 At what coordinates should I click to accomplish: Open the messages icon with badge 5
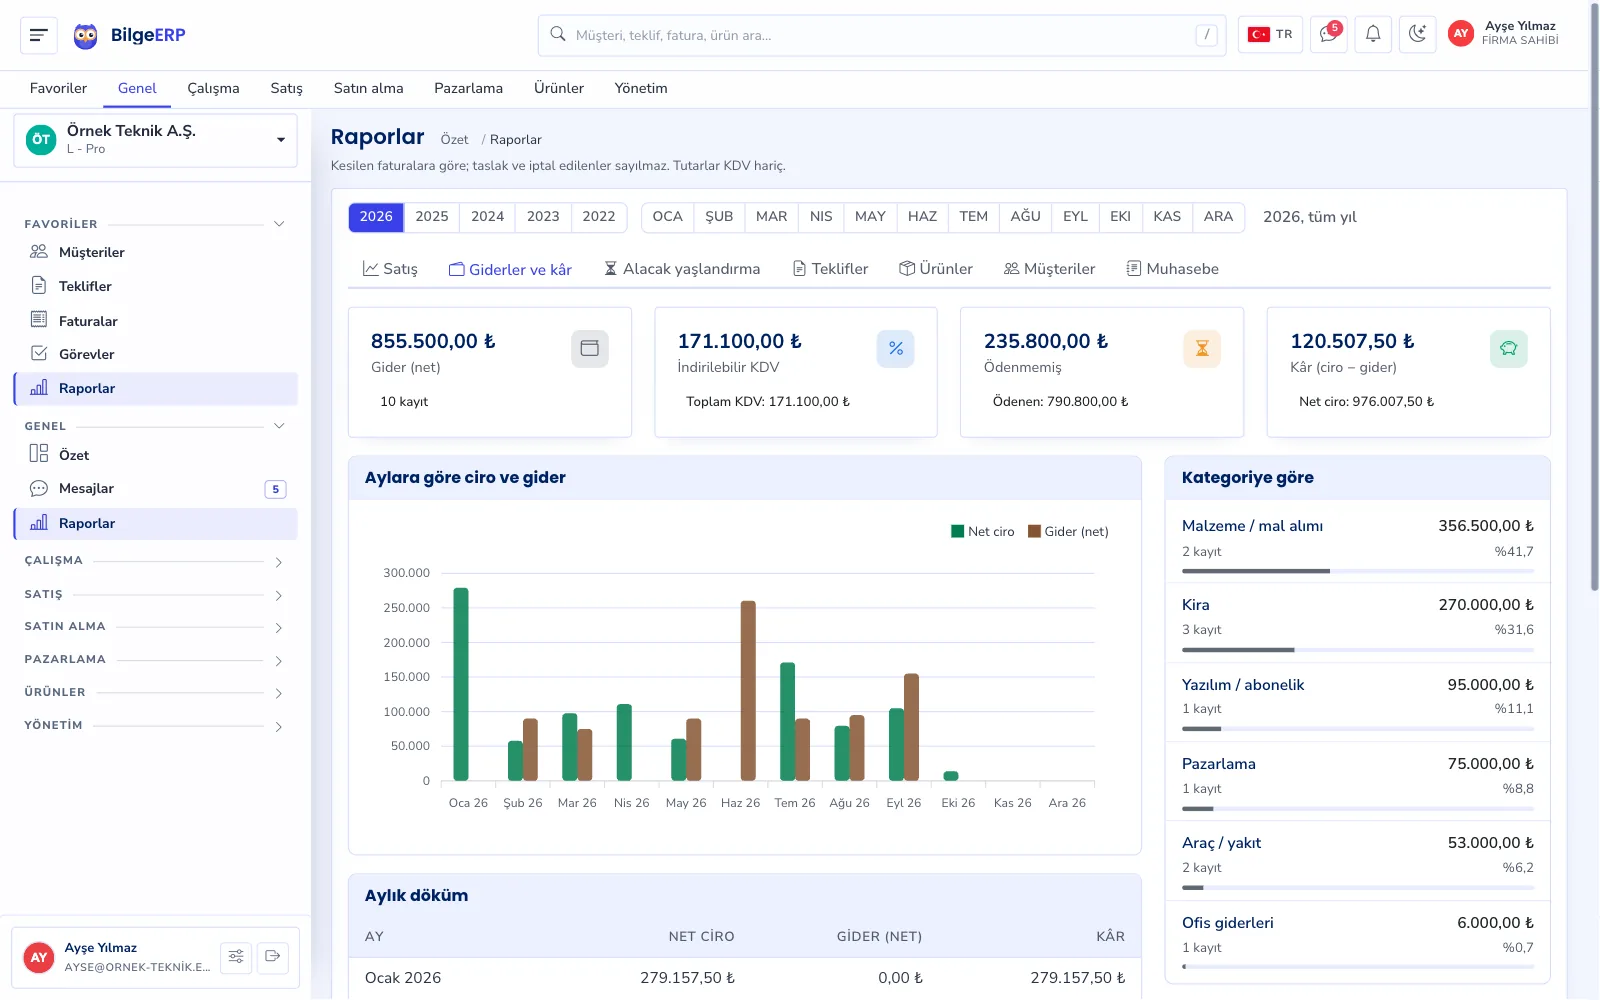point(1329,35)
